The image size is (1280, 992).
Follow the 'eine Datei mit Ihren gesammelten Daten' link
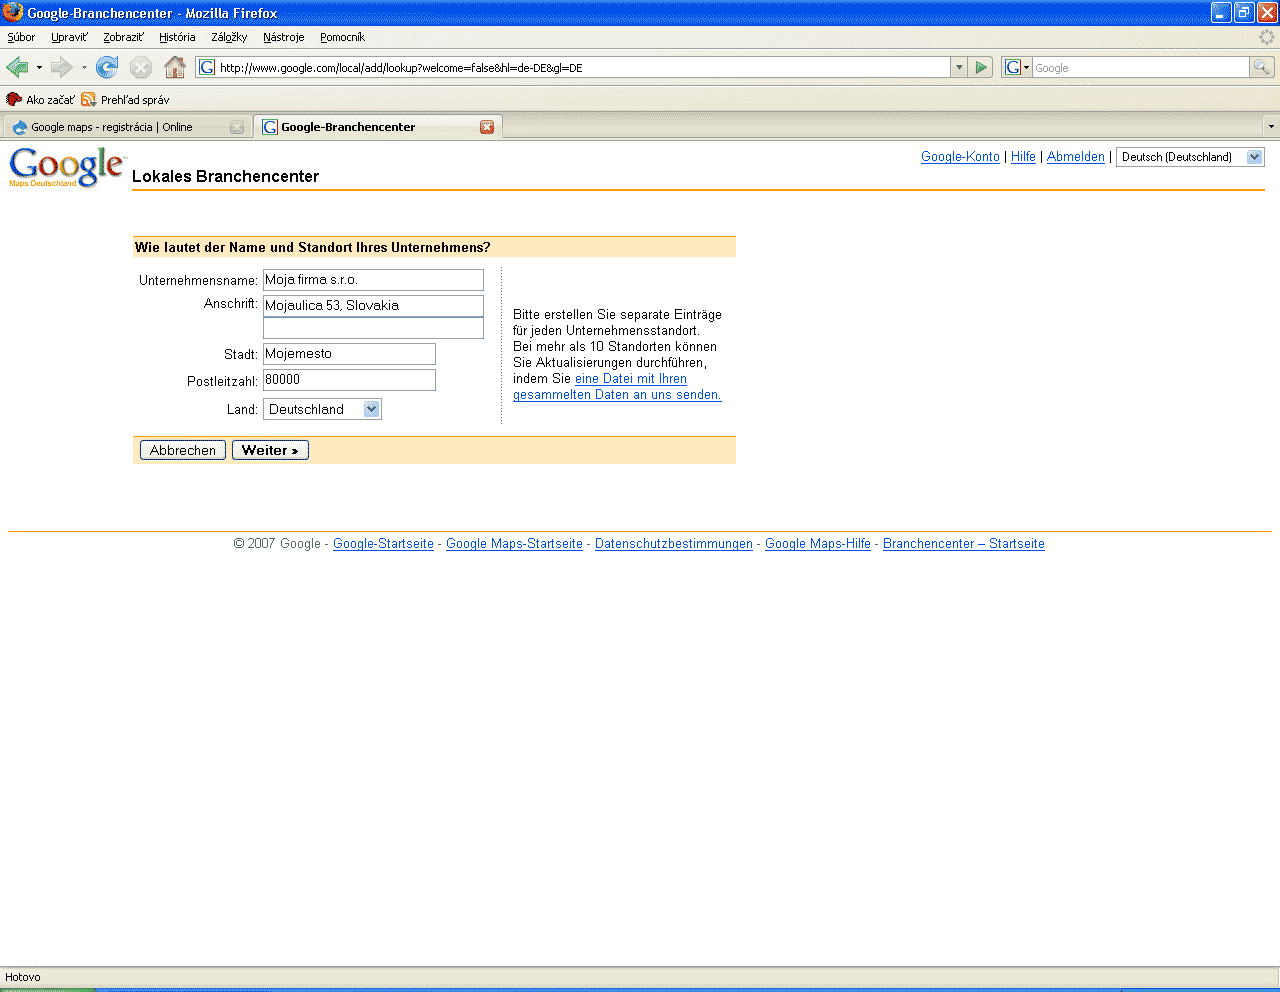coord(617,387)
